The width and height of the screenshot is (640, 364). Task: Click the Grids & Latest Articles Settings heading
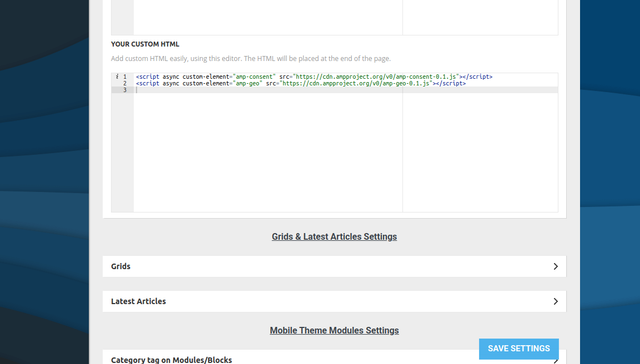pos(334,237)
